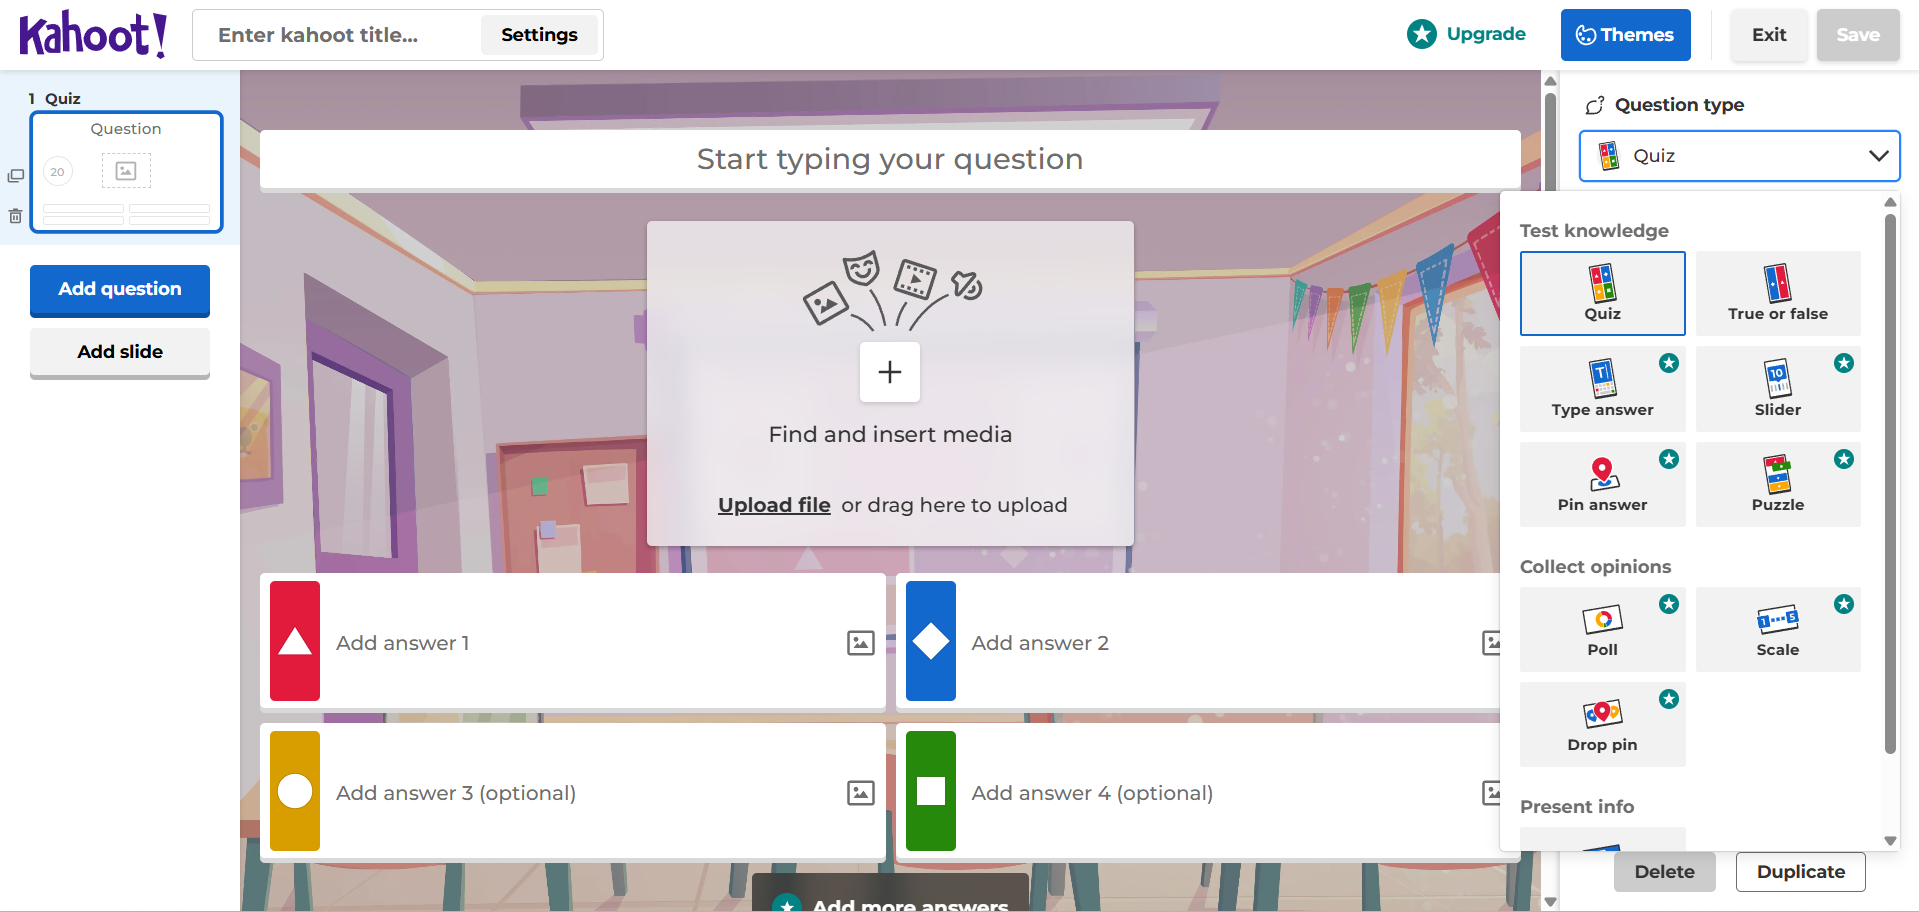Choose the Poll question type

[x=1601, y=629]
